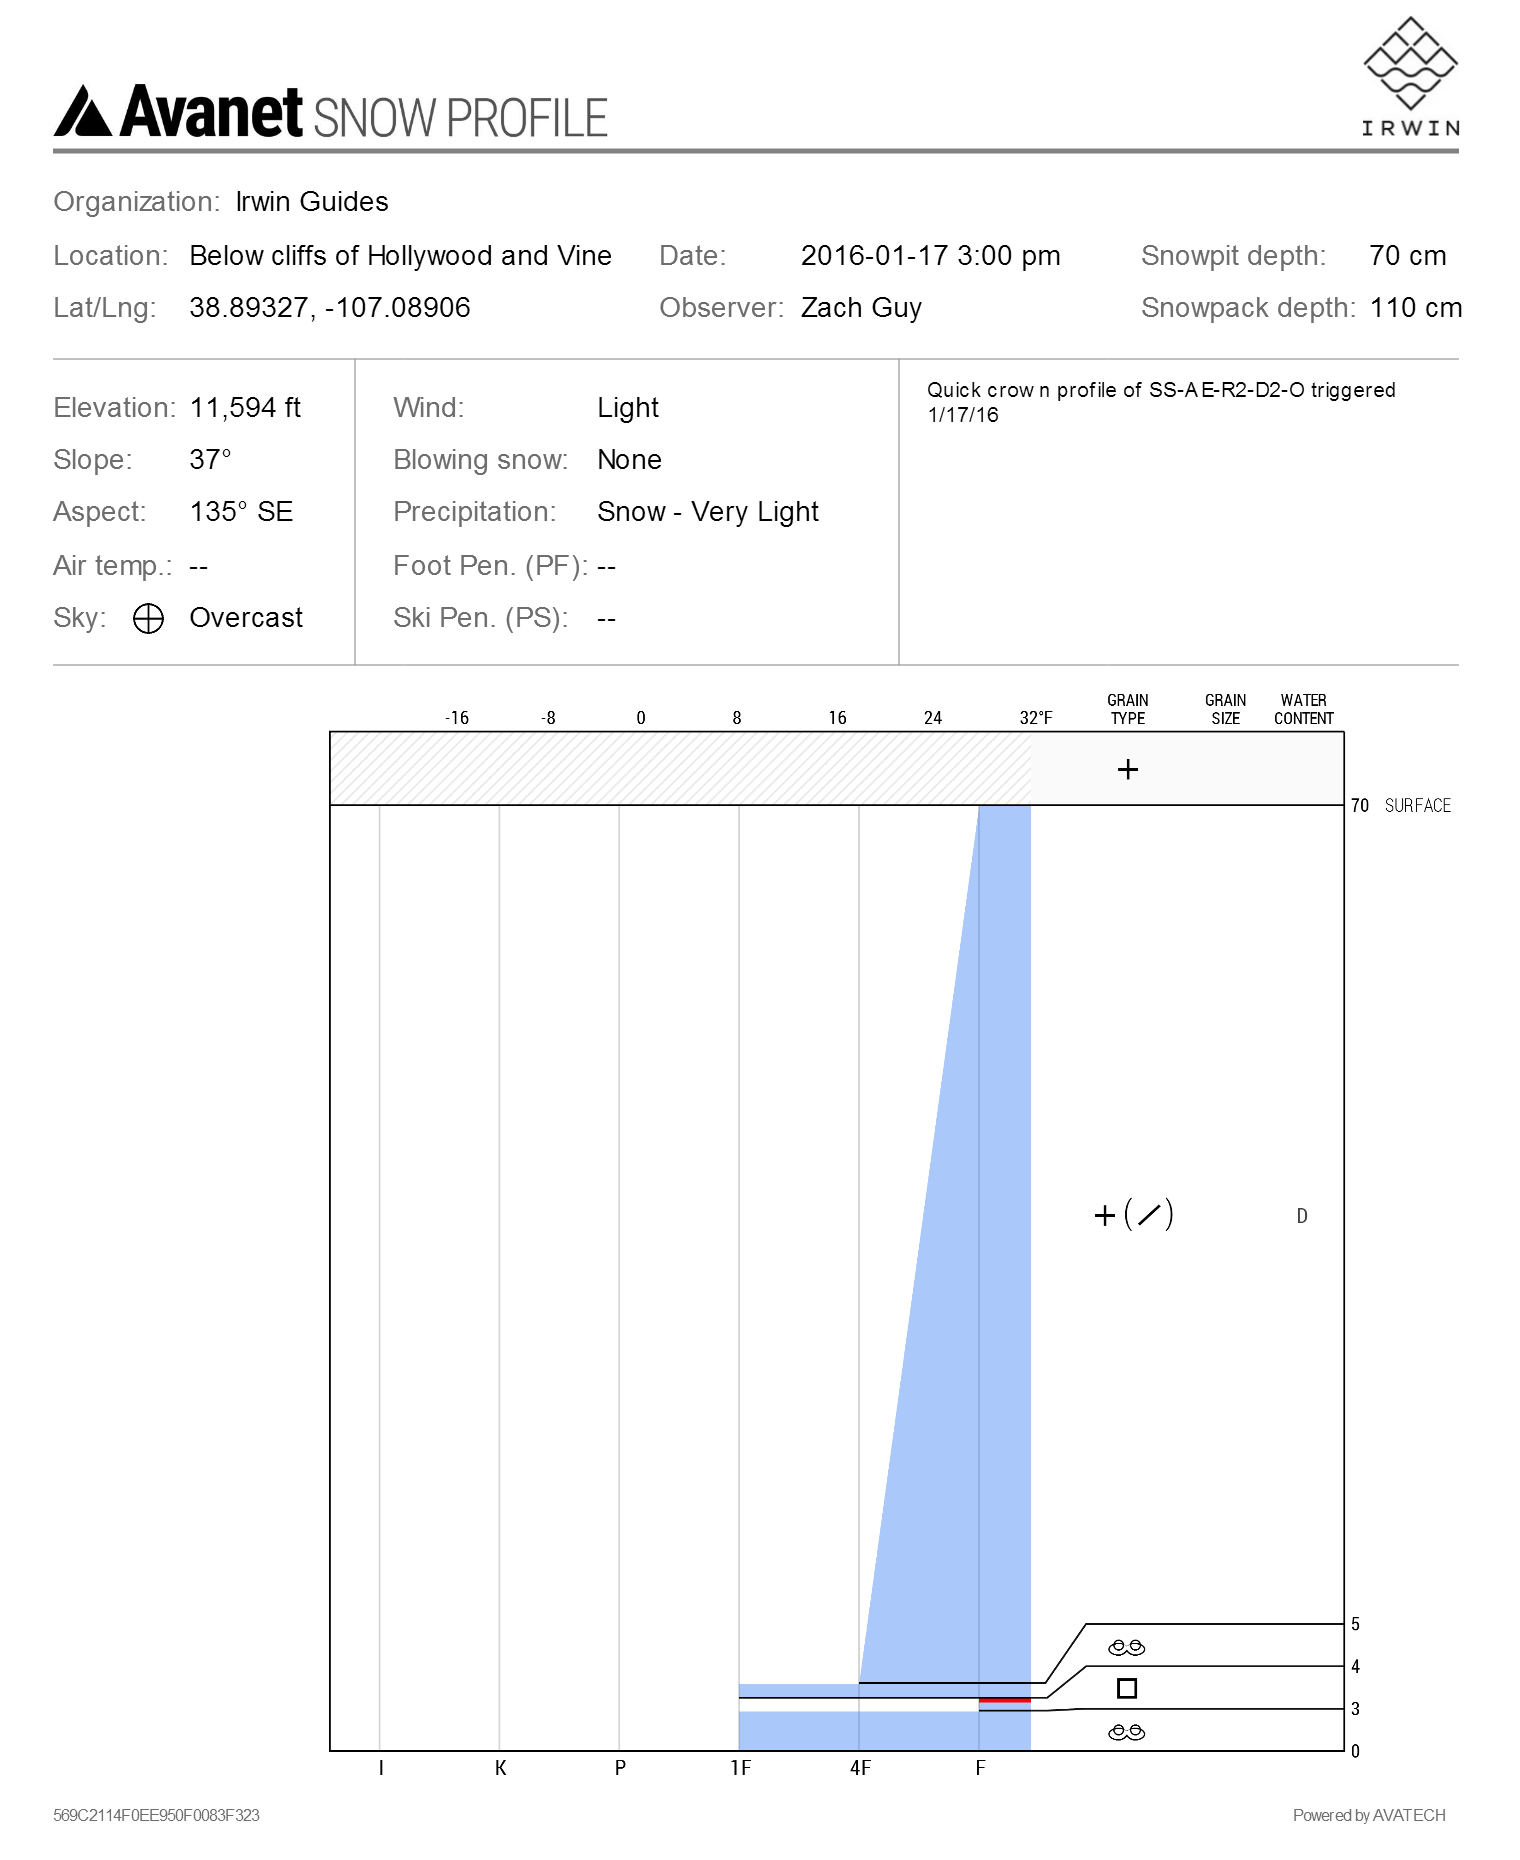Click the depth label '3'
Screen dimensions: 1520x1860
coord(1355,1709)
